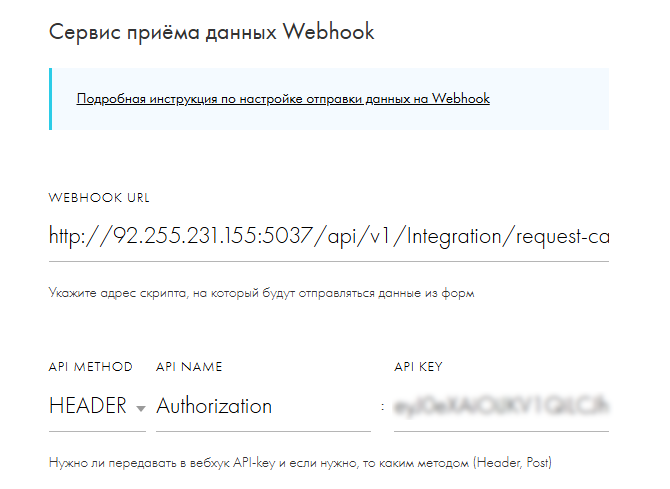Click the "Сервис приёма данных Webhook" heading
The height and width of the screenshot is (489, 670).
(x=211, y=31)
